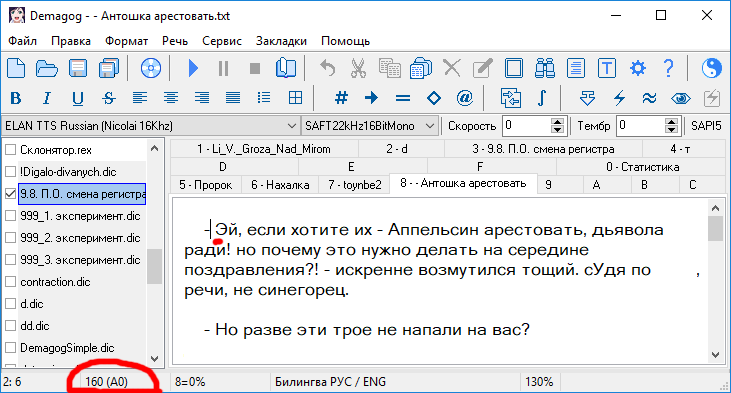Open the Закладки menu
This screenshot has height=393, width=731.
pyautogui.click(x=281, y=41)
